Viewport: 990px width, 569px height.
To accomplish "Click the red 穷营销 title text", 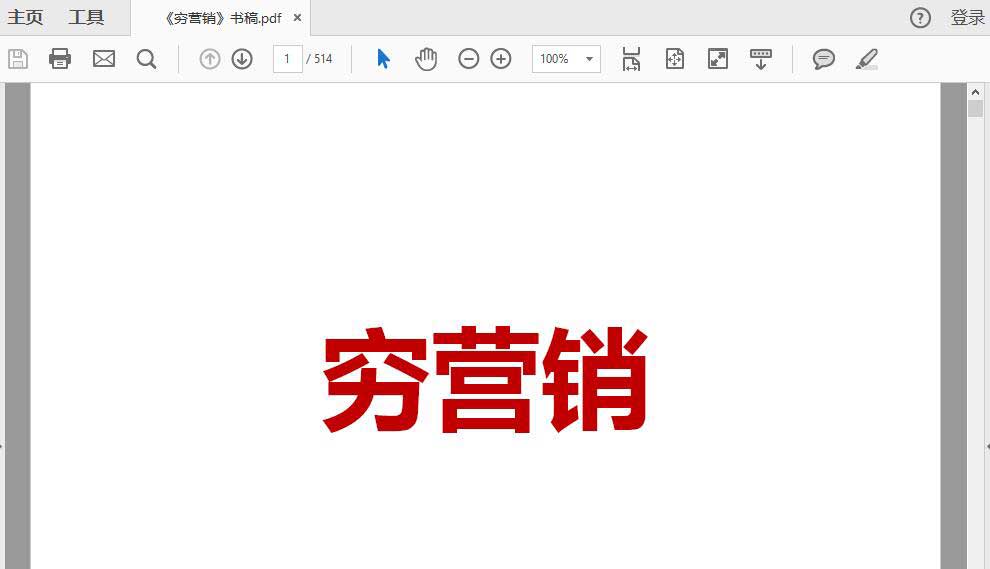I will pos(485,380).
